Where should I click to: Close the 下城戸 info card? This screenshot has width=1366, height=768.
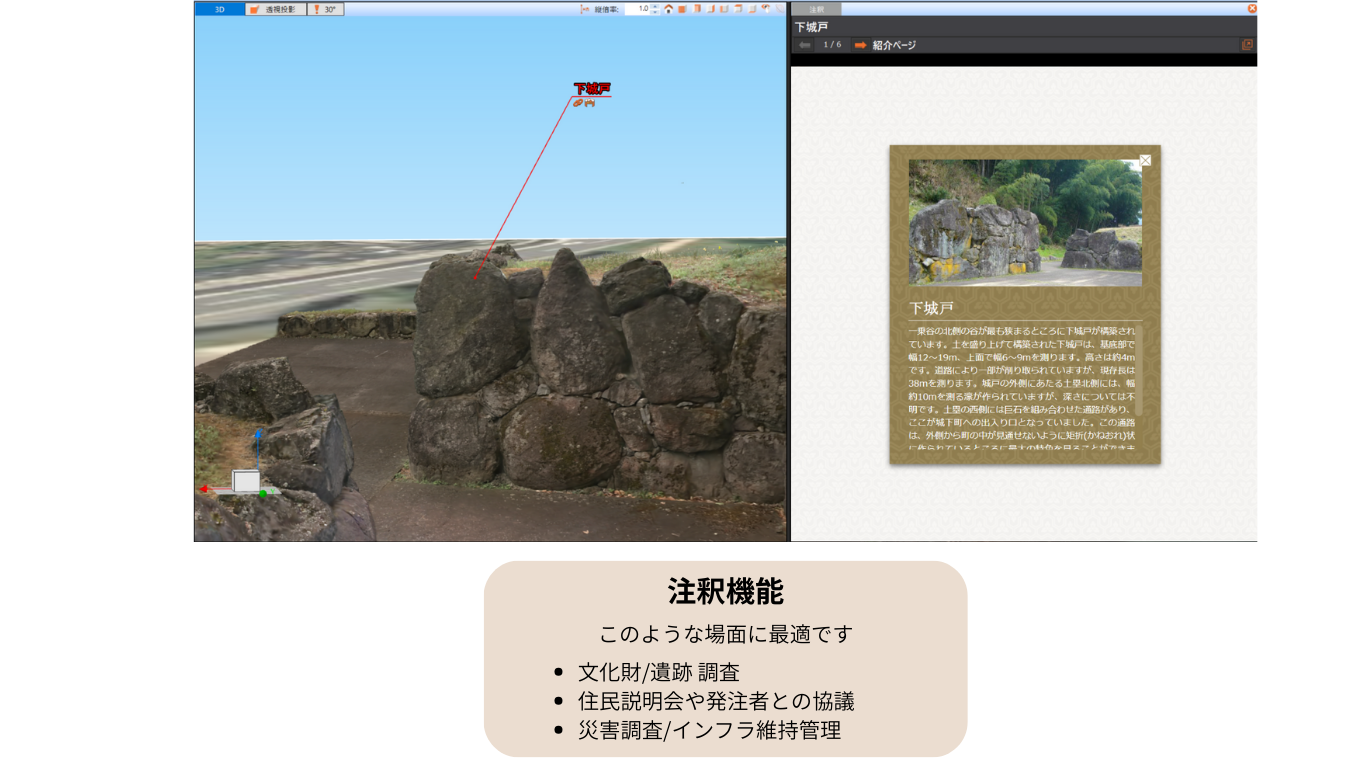1145,160
